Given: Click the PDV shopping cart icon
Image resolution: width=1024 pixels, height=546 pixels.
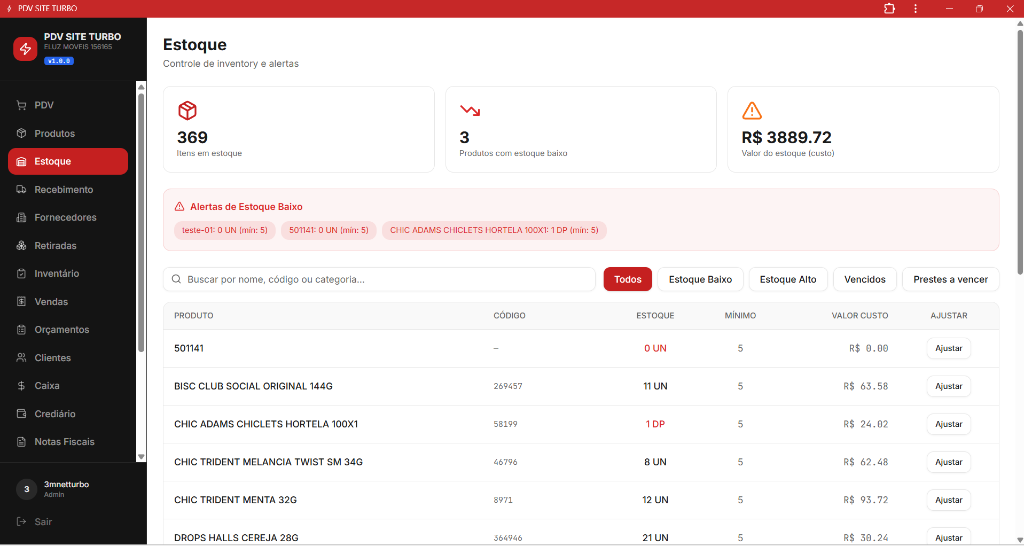Looking at the screenshot, I should pyautogui.click(x=22, y=105).
